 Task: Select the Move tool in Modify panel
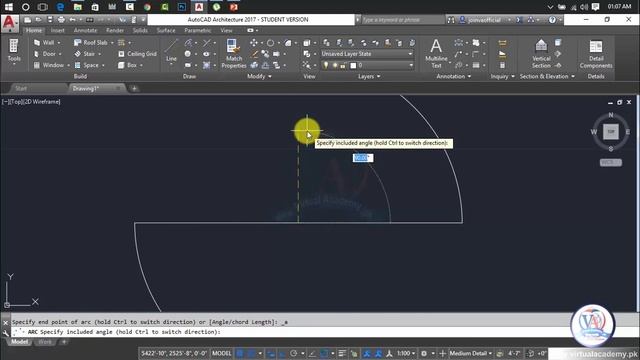pos(254,42)
